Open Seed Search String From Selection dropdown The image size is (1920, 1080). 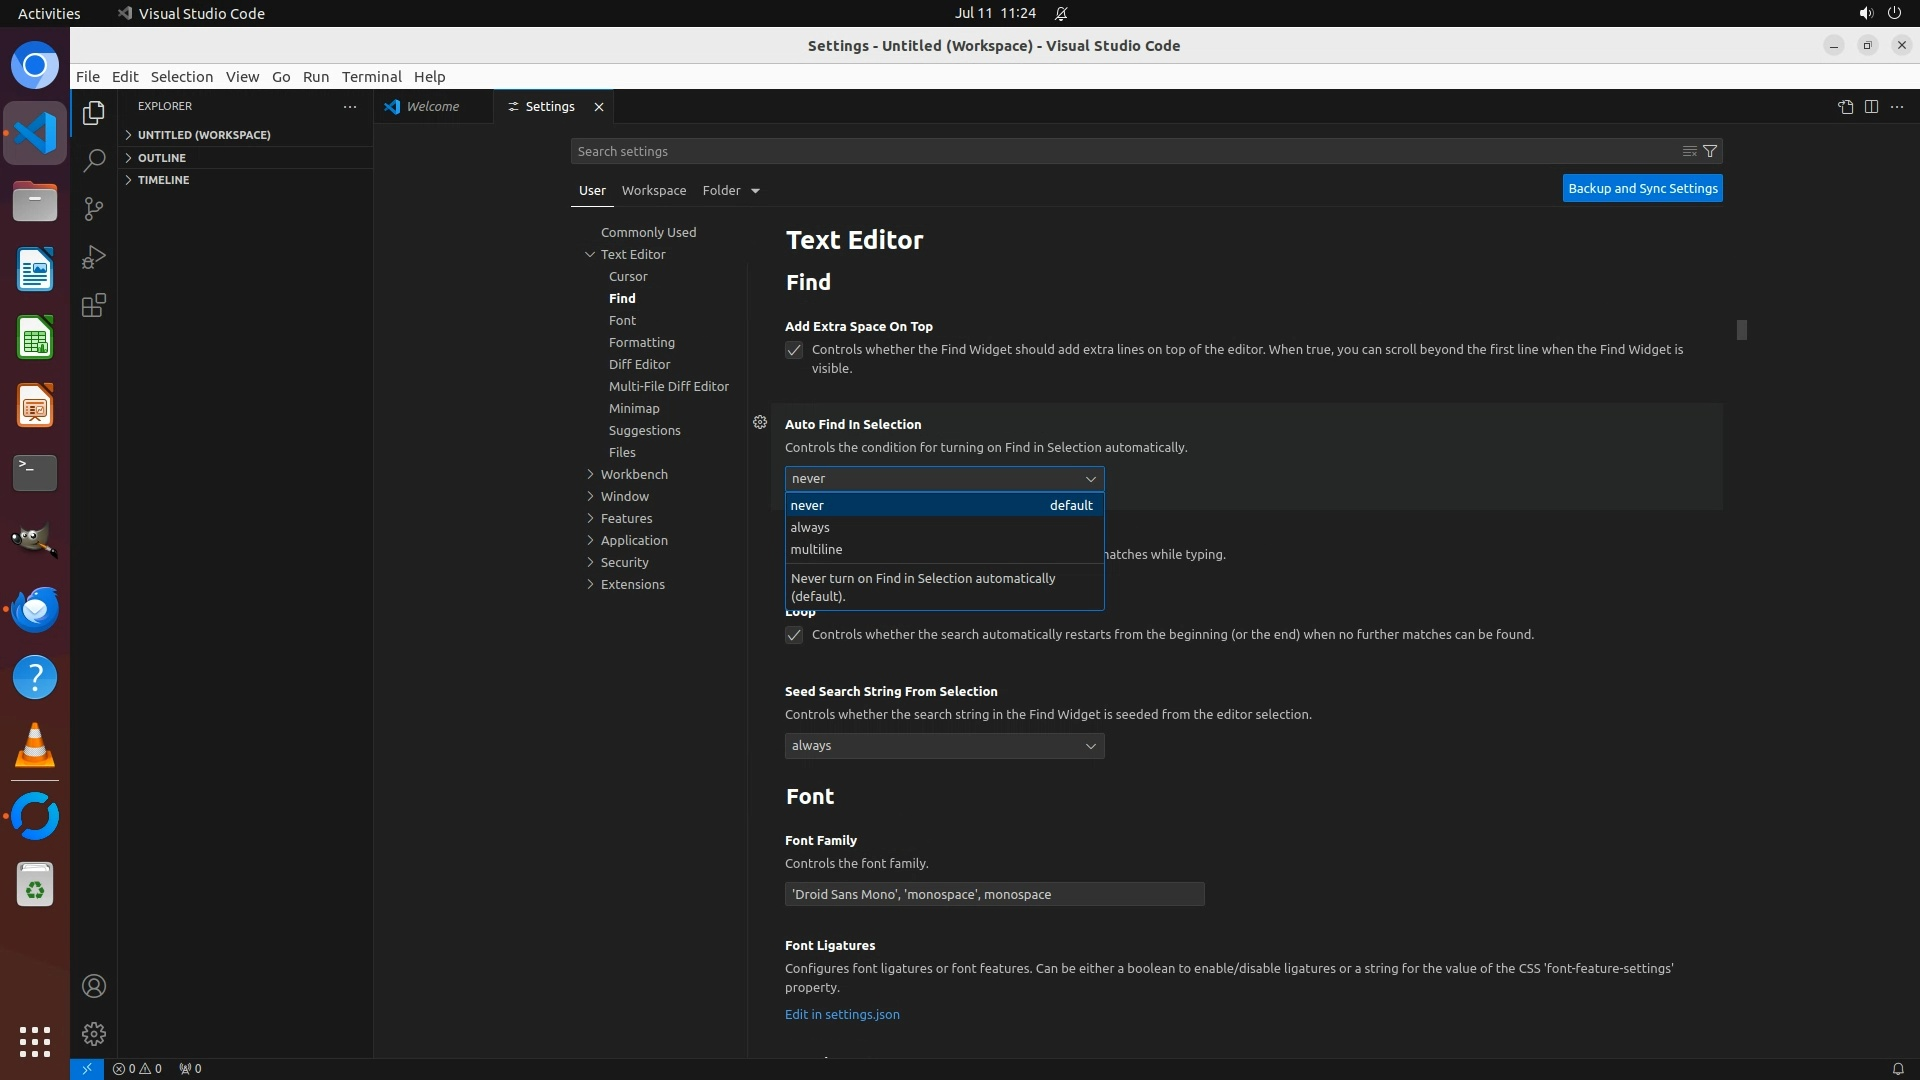tap(944, 746)
